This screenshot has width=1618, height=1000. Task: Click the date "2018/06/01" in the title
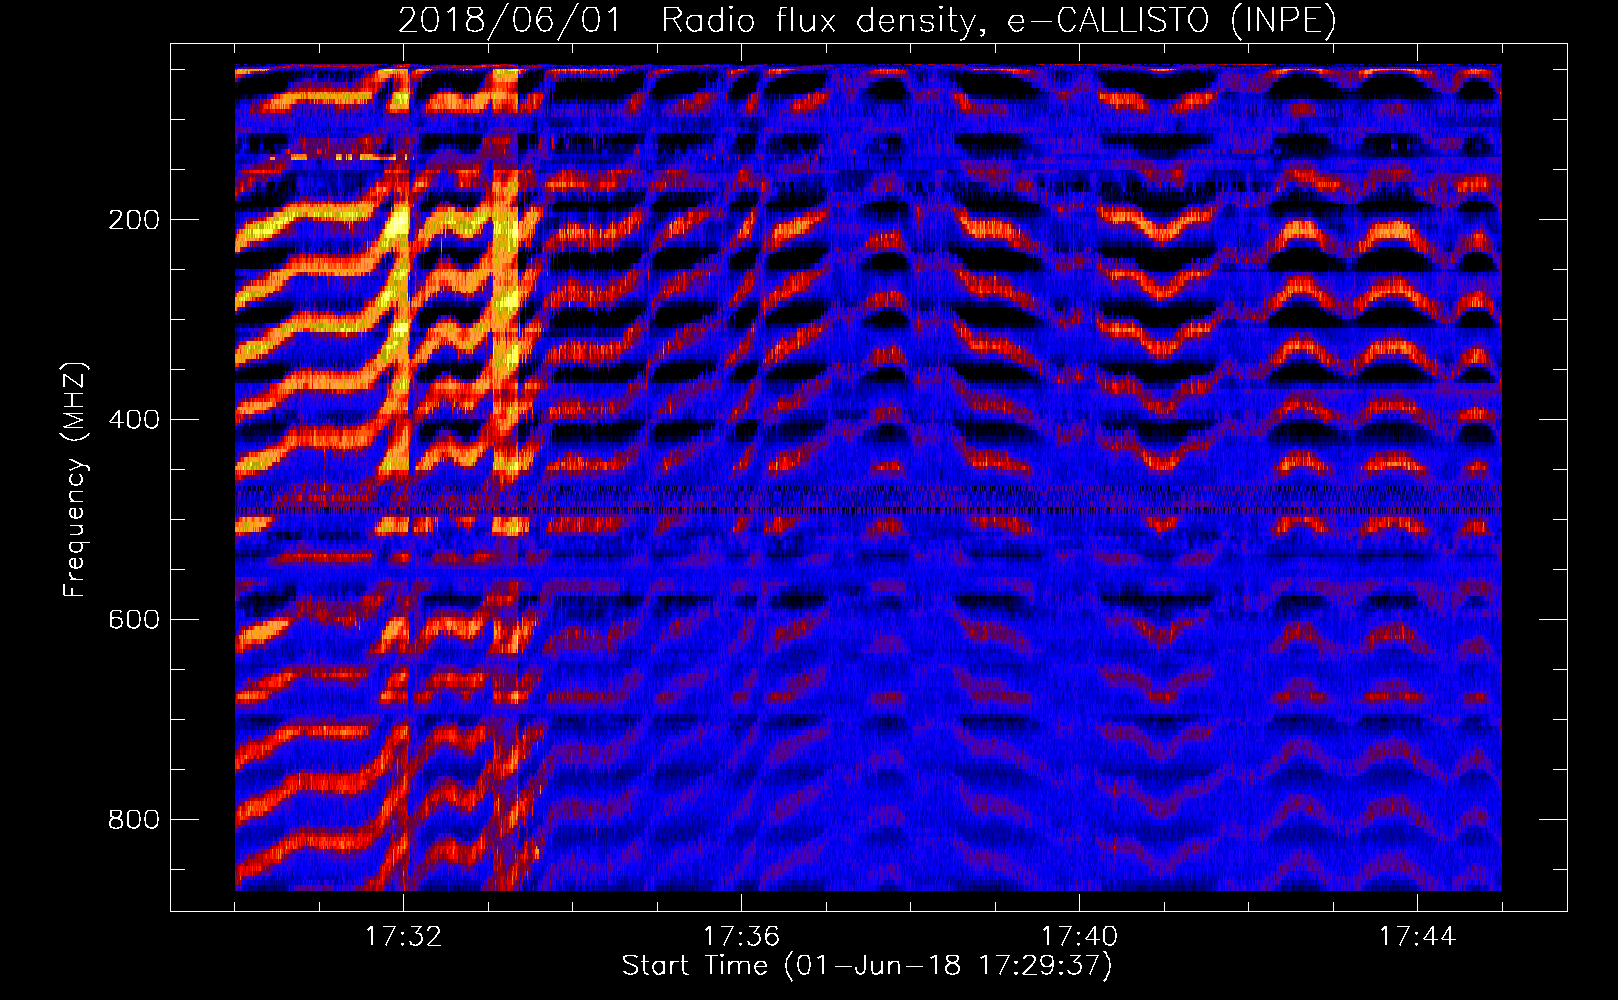point(510,21)
